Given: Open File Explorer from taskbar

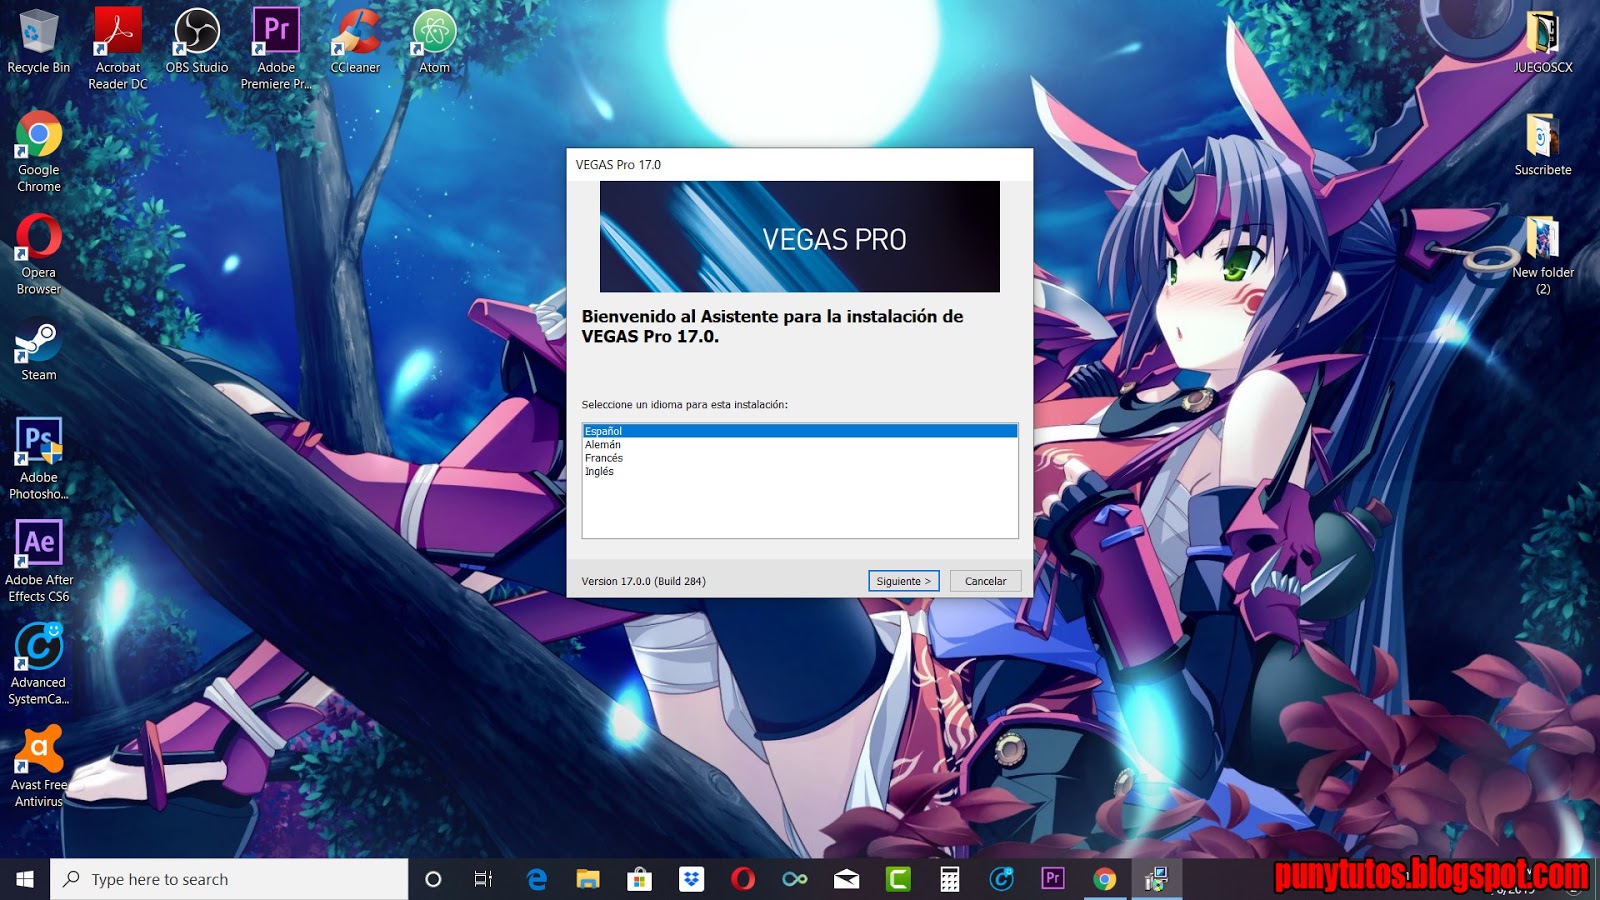Looking at the screenshot, I should click(588, 879).
